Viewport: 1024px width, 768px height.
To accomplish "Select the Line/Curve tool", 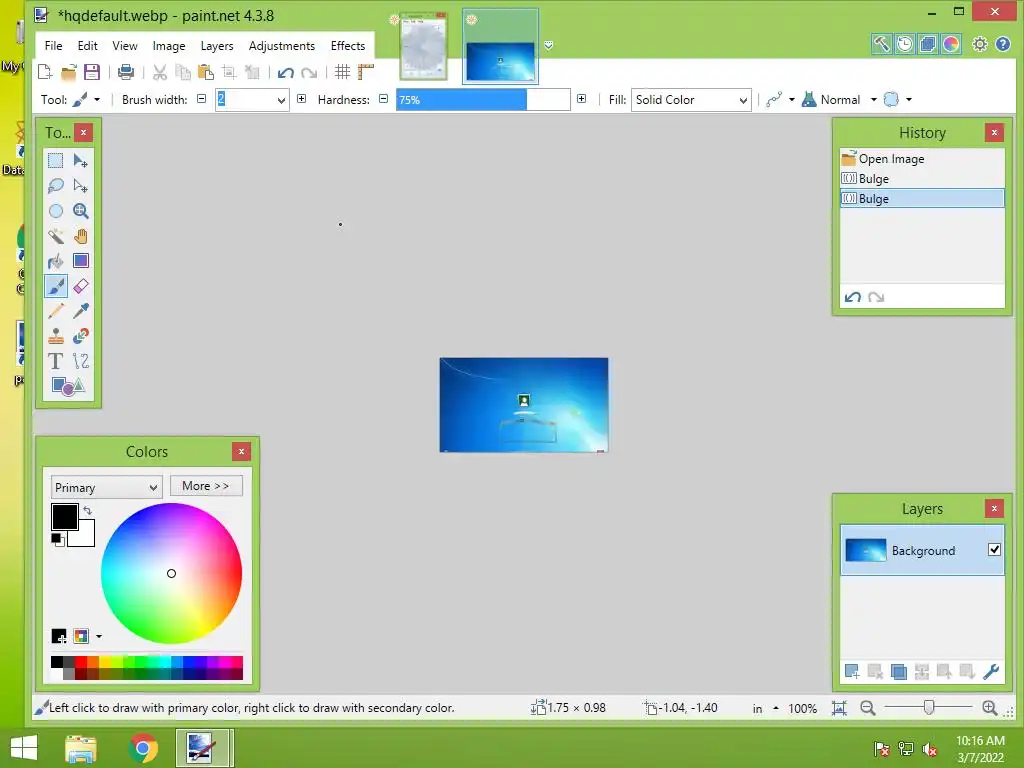I will click(x=80, y=361).
